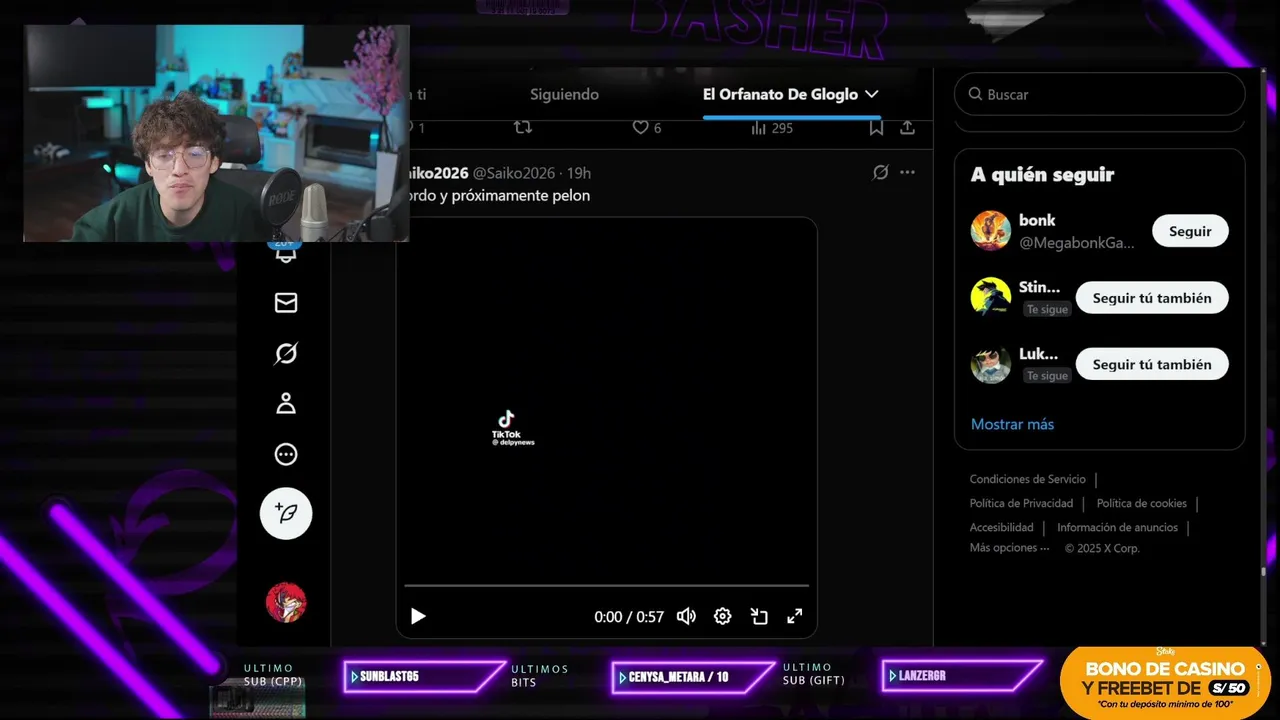The width and height of the screenshot is (1280, 720).
Task: Bookmark the post above Saiko2026 tweet
Action: 876,128
